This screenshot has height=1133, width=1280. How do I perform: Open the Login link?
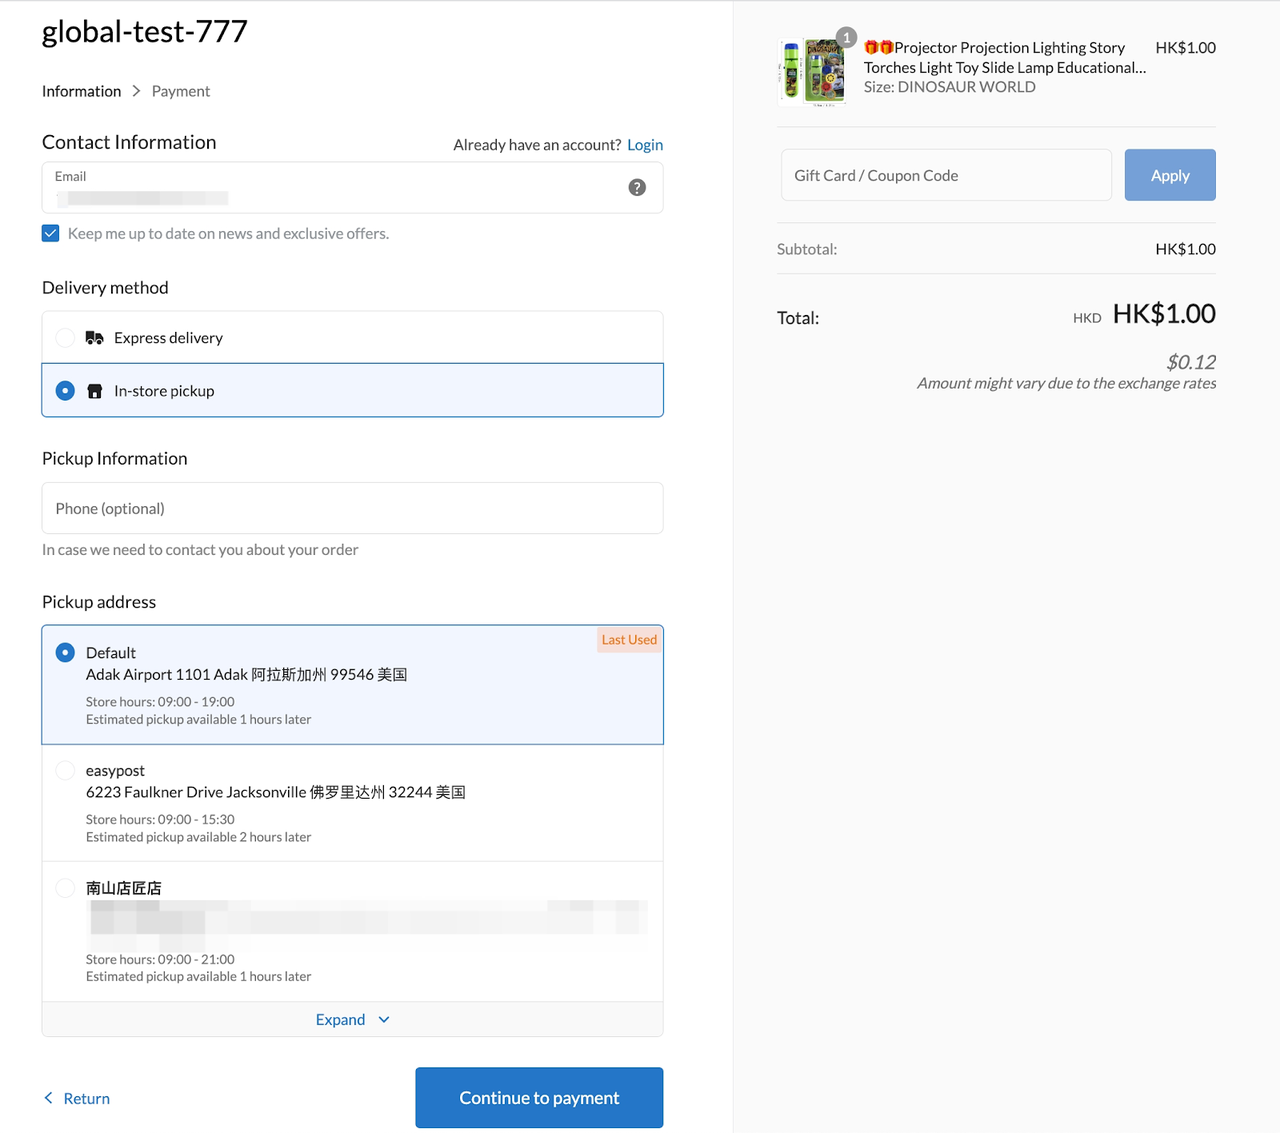(645, 145)
